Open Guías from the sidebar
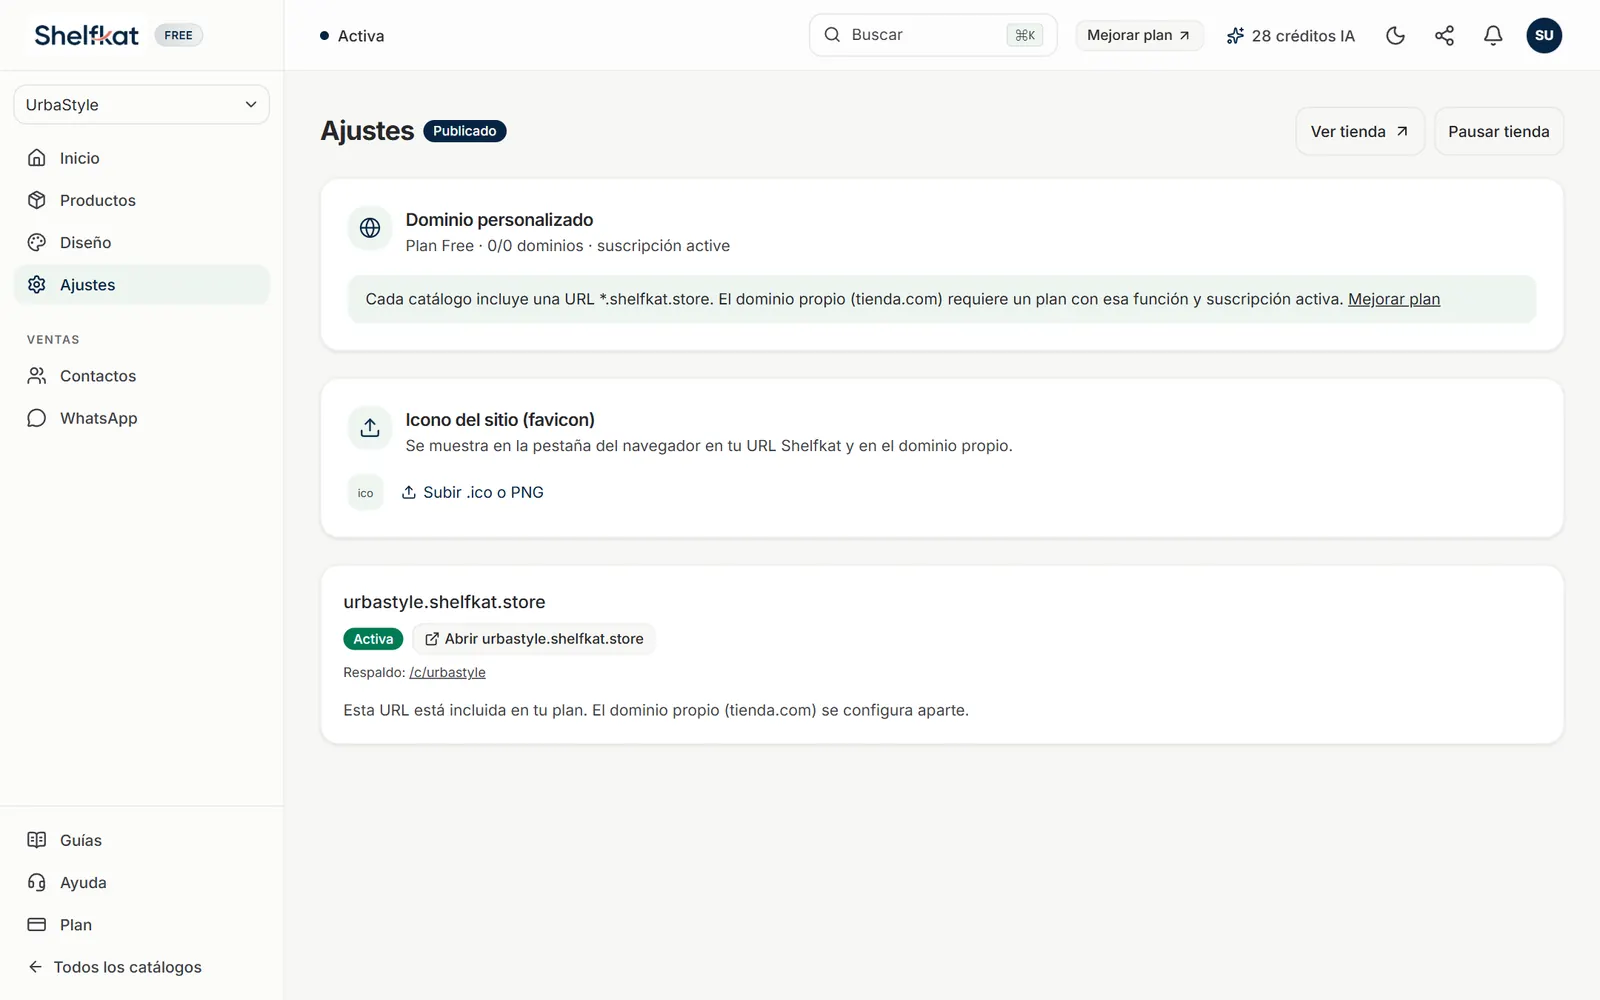The height and width of the screenshot is (1000, 1600). [141, 840]
